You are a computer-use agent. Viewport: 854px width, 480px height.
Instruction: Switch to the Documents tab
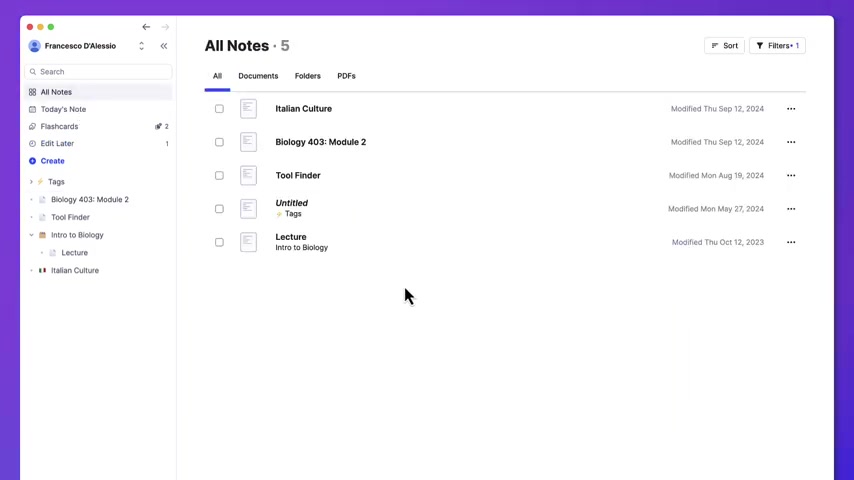258,76
